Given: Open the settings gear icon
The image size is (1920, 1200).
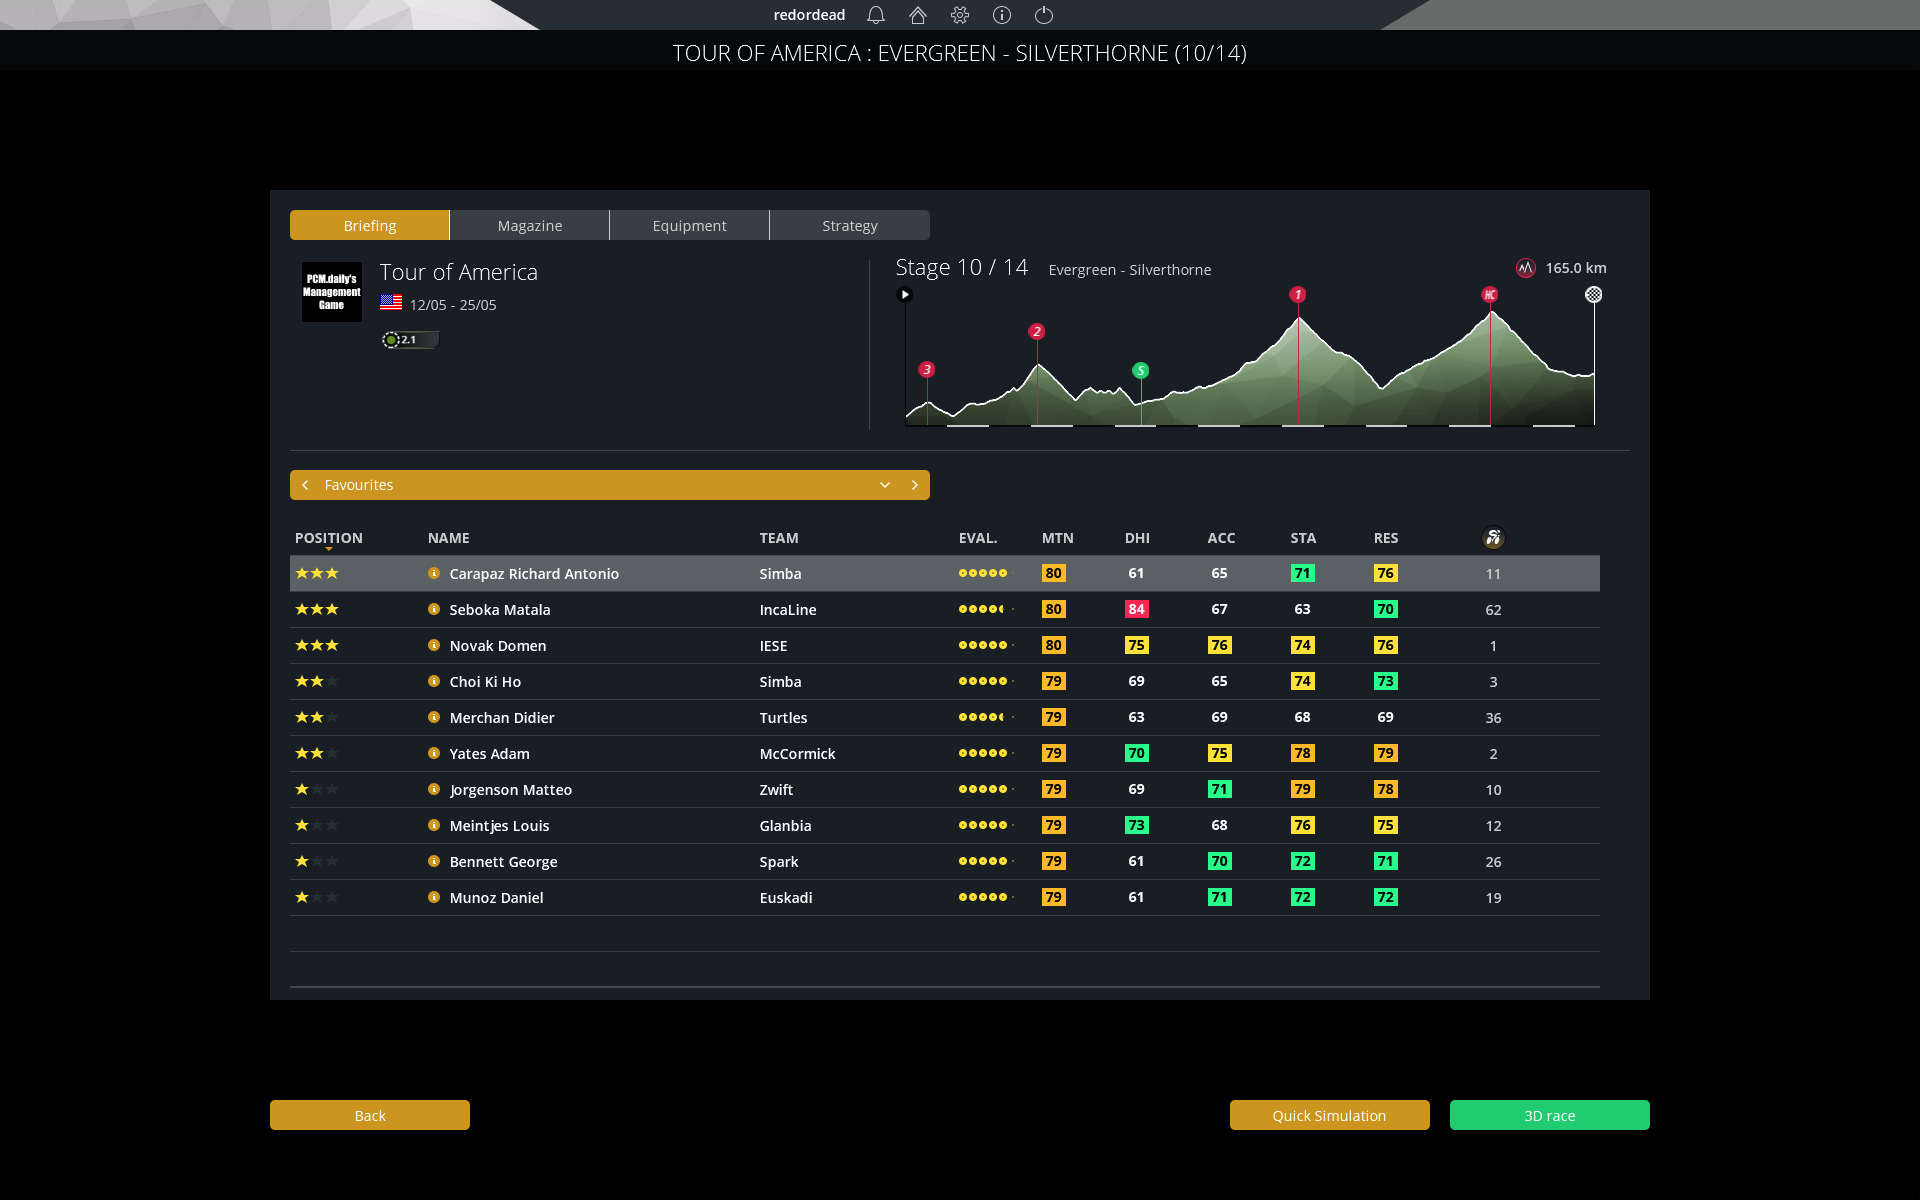Looking at the screenshot, I should click(960, 15).
